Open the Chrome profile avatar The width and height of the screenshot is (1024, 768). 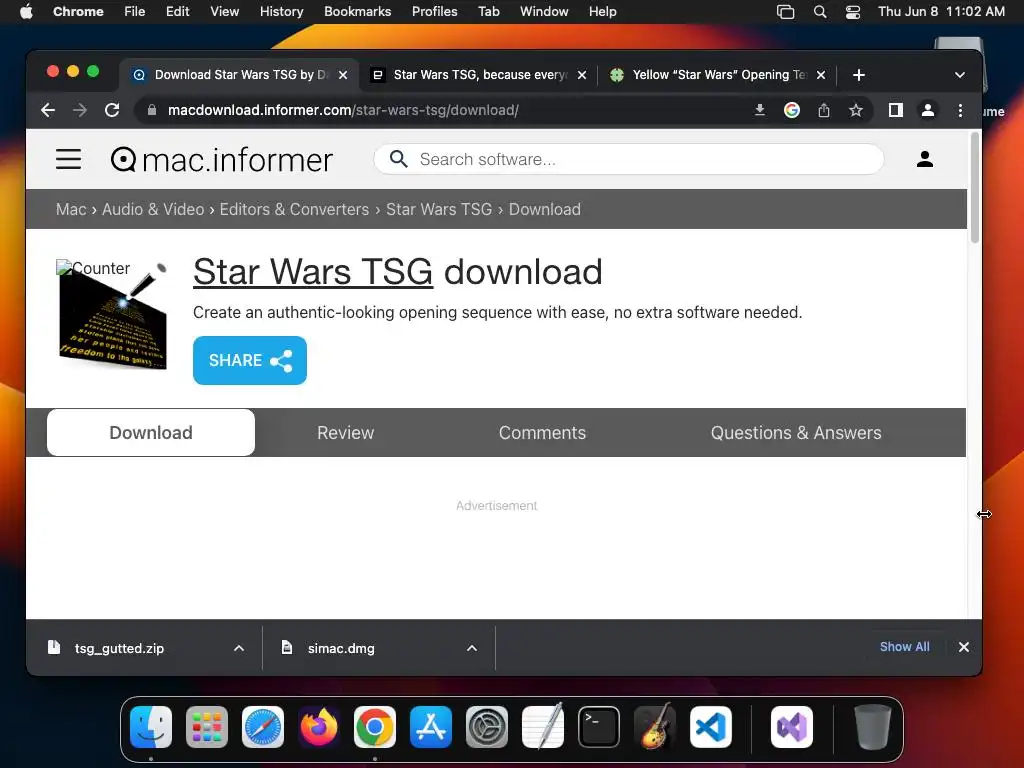(x=927, y=110)
